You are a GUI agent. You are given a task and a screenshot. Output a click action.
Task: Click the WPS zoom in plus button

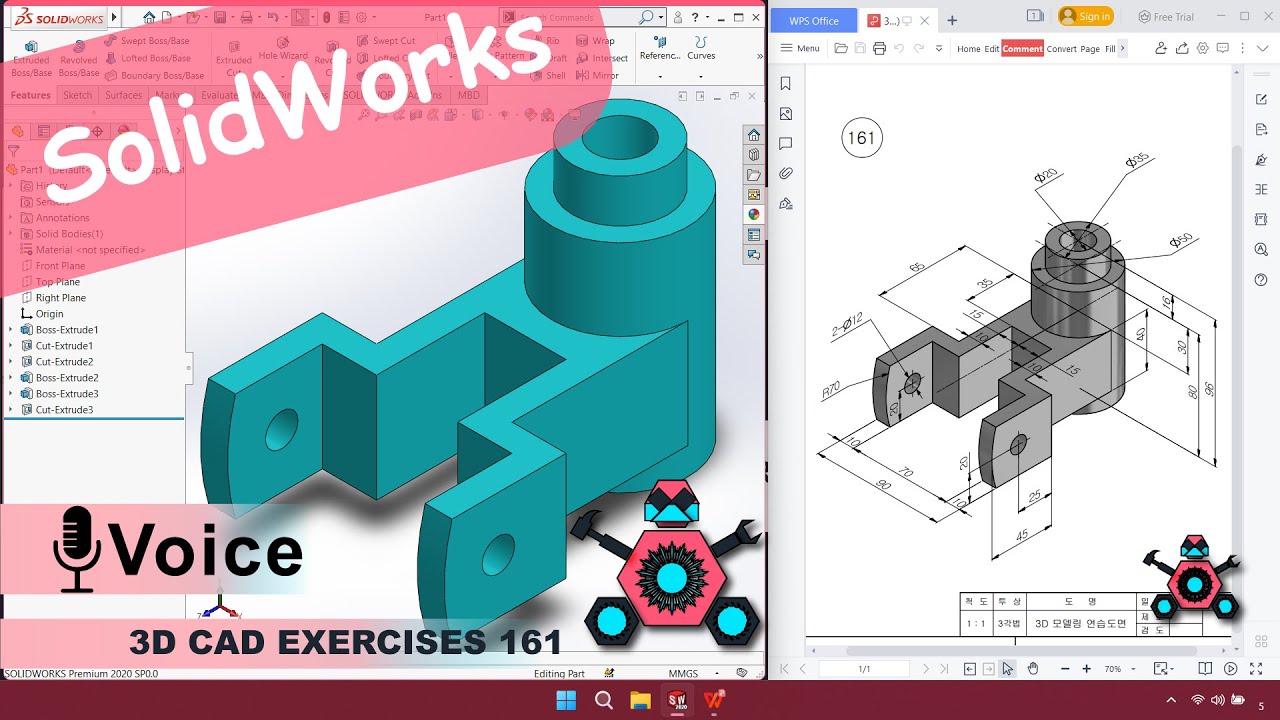[1087, 668]
